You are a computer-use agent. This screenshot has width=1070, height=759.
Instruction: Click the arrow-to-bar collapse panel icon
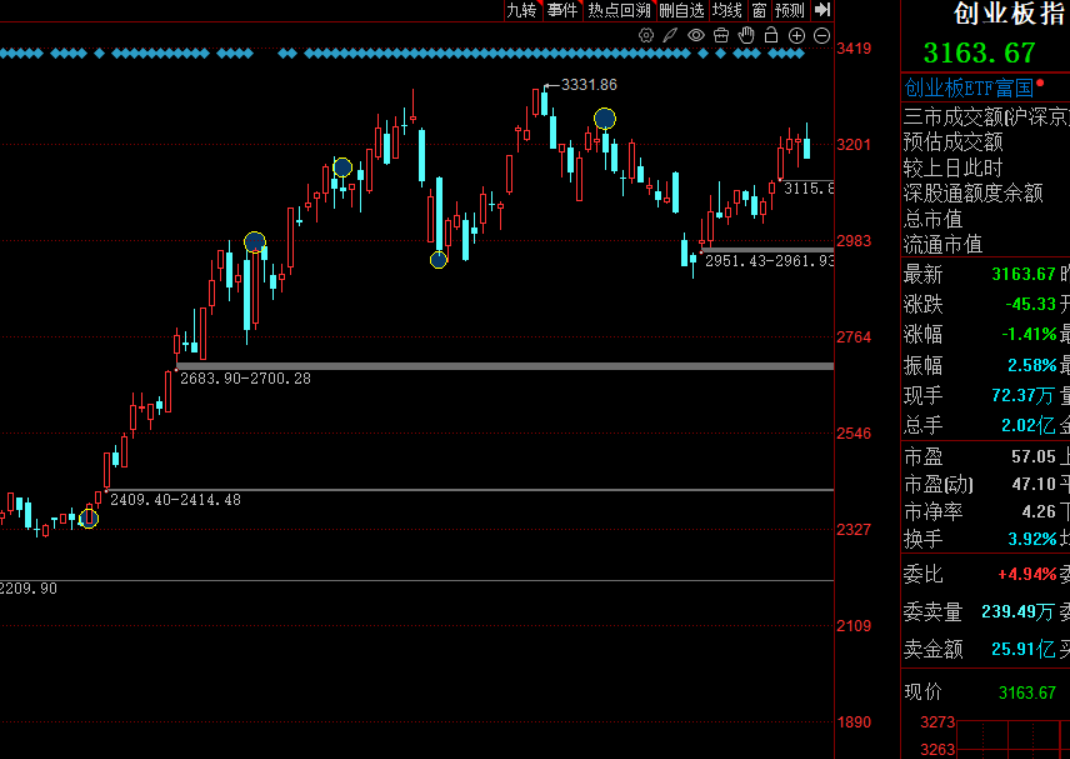pos(822,10)
